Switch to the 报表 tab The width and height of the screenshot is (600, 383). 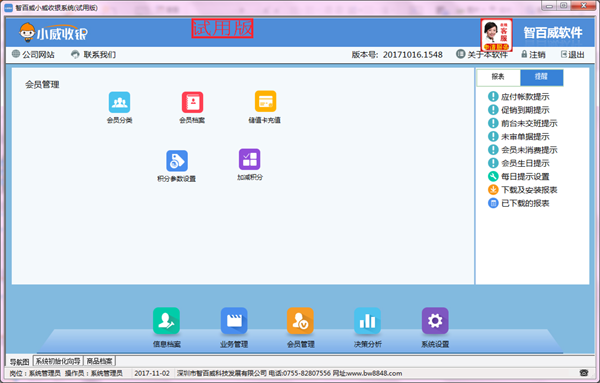tap(498, 77)
